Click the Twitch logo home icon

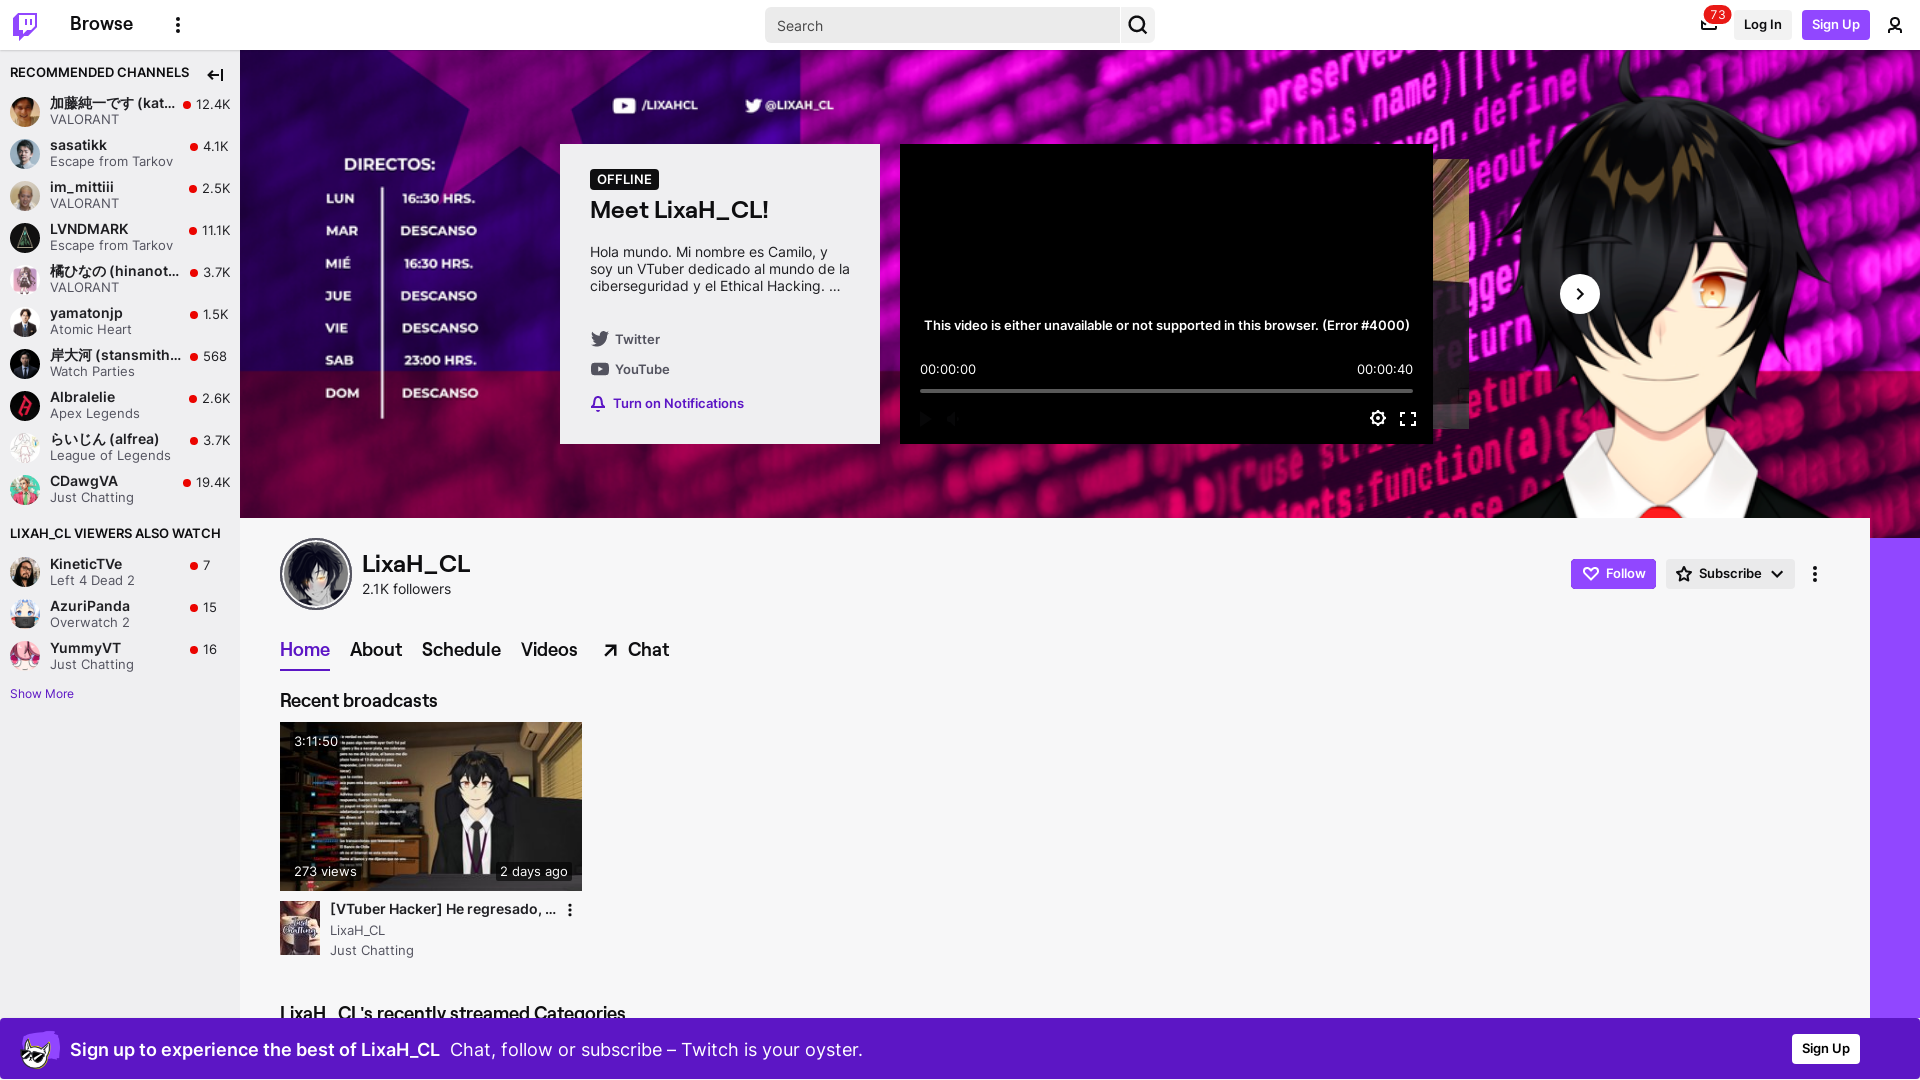click(x=25, y=25)
